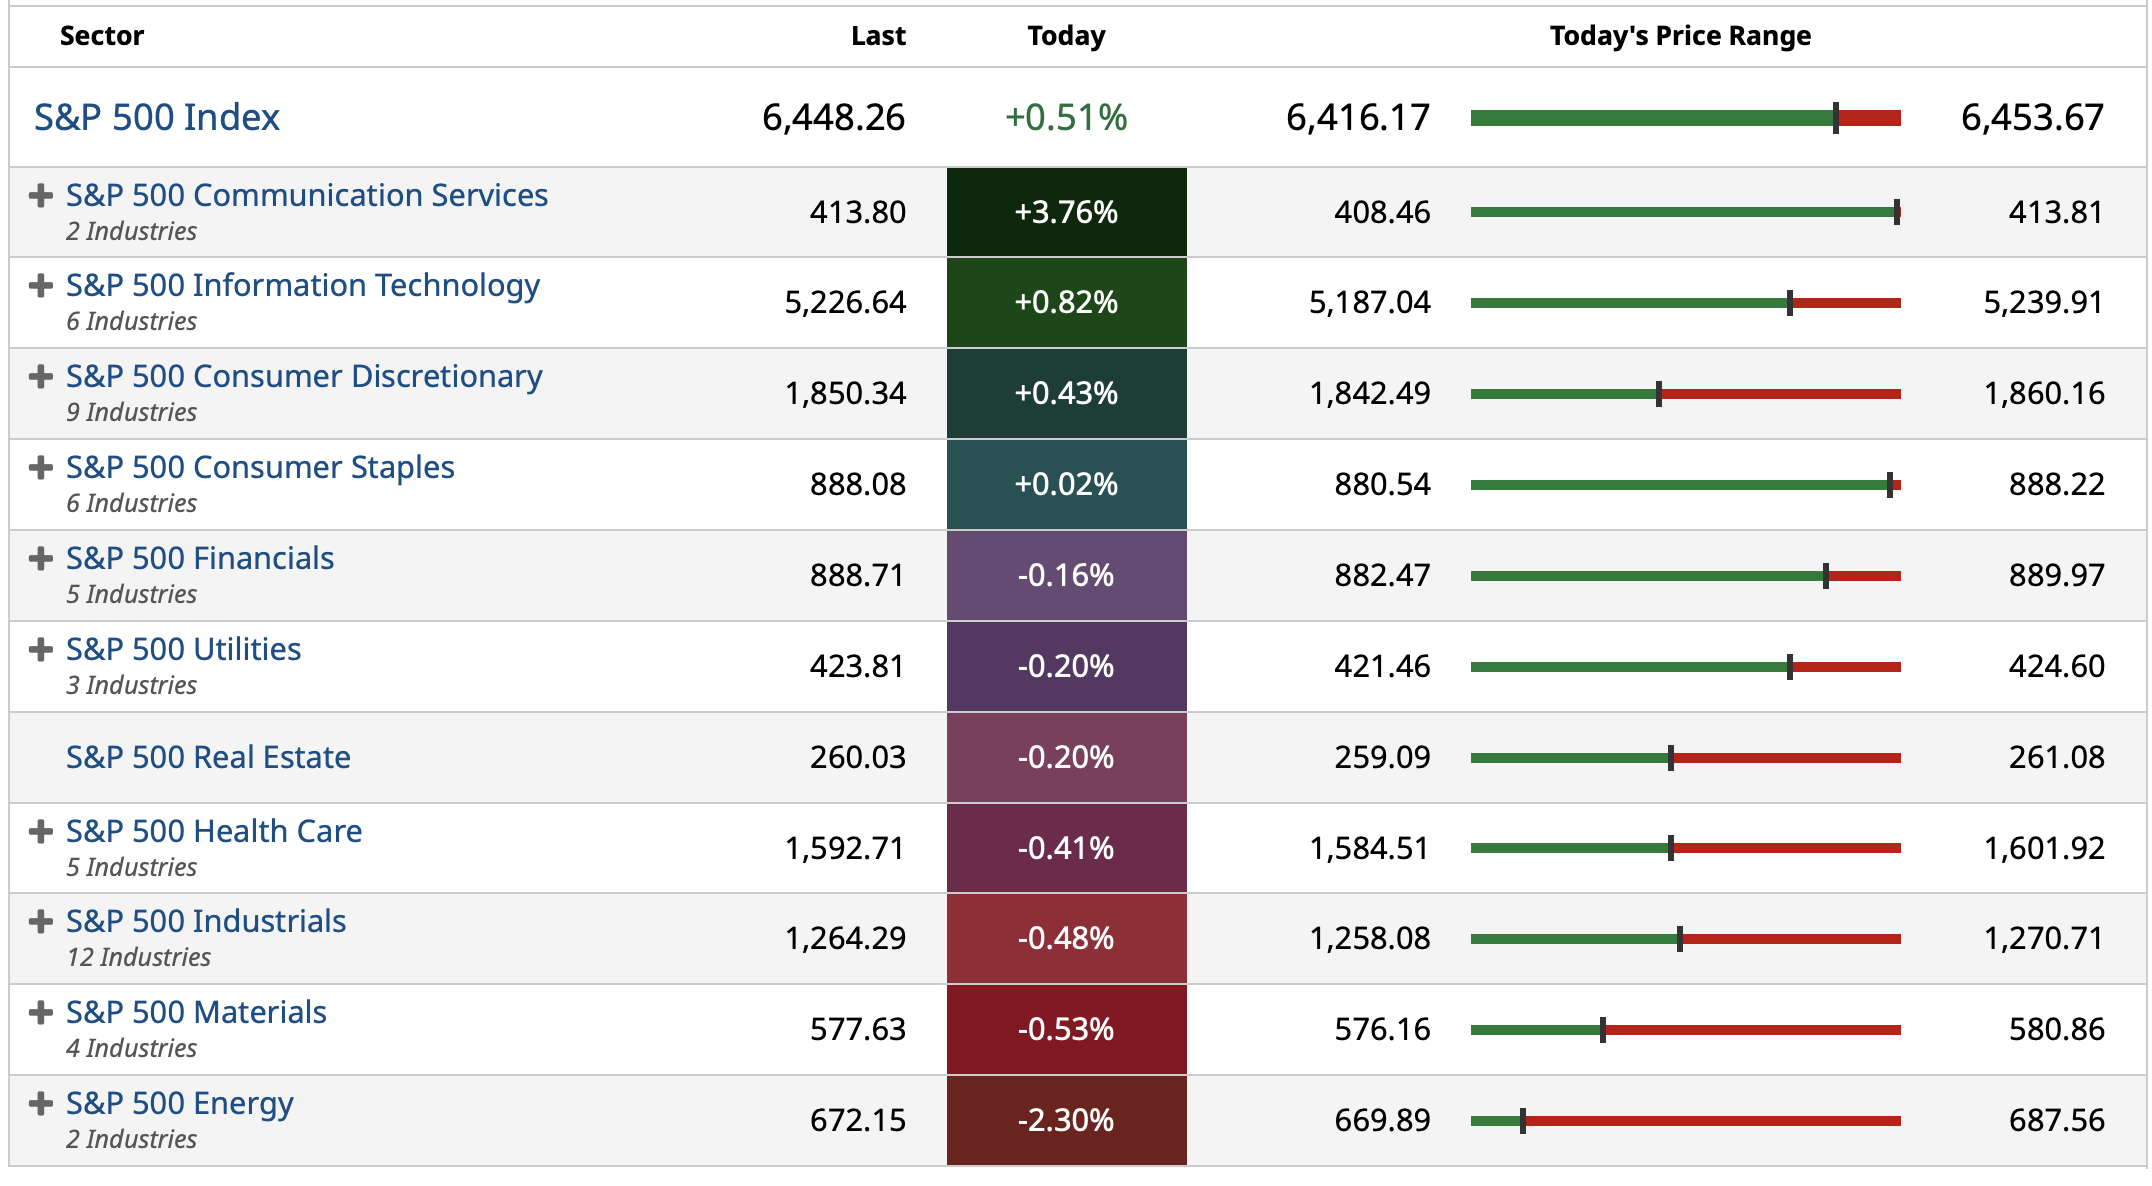Expand the Energy sector plus icon

pyautogui.click(x=41, y=1104)
